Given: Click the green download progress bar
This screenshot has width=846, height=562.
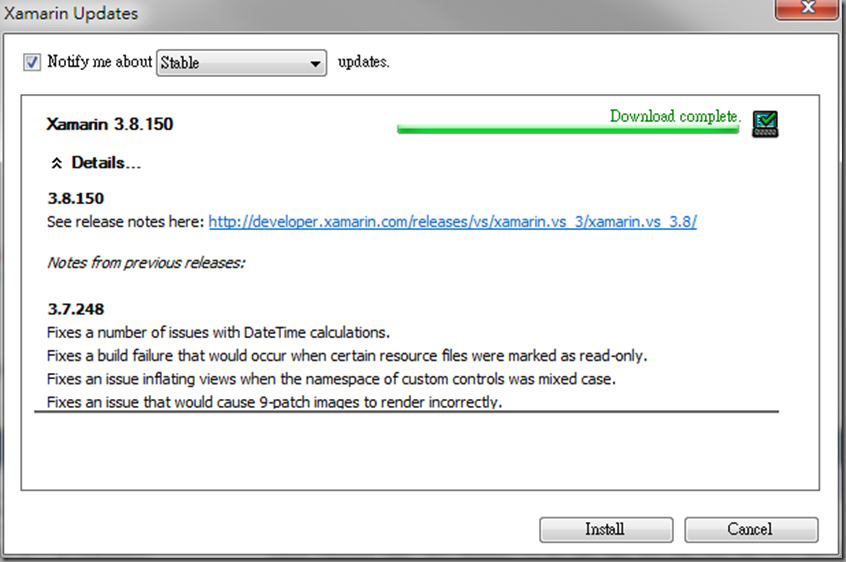Looking at the screenshot, I should 568,129.
